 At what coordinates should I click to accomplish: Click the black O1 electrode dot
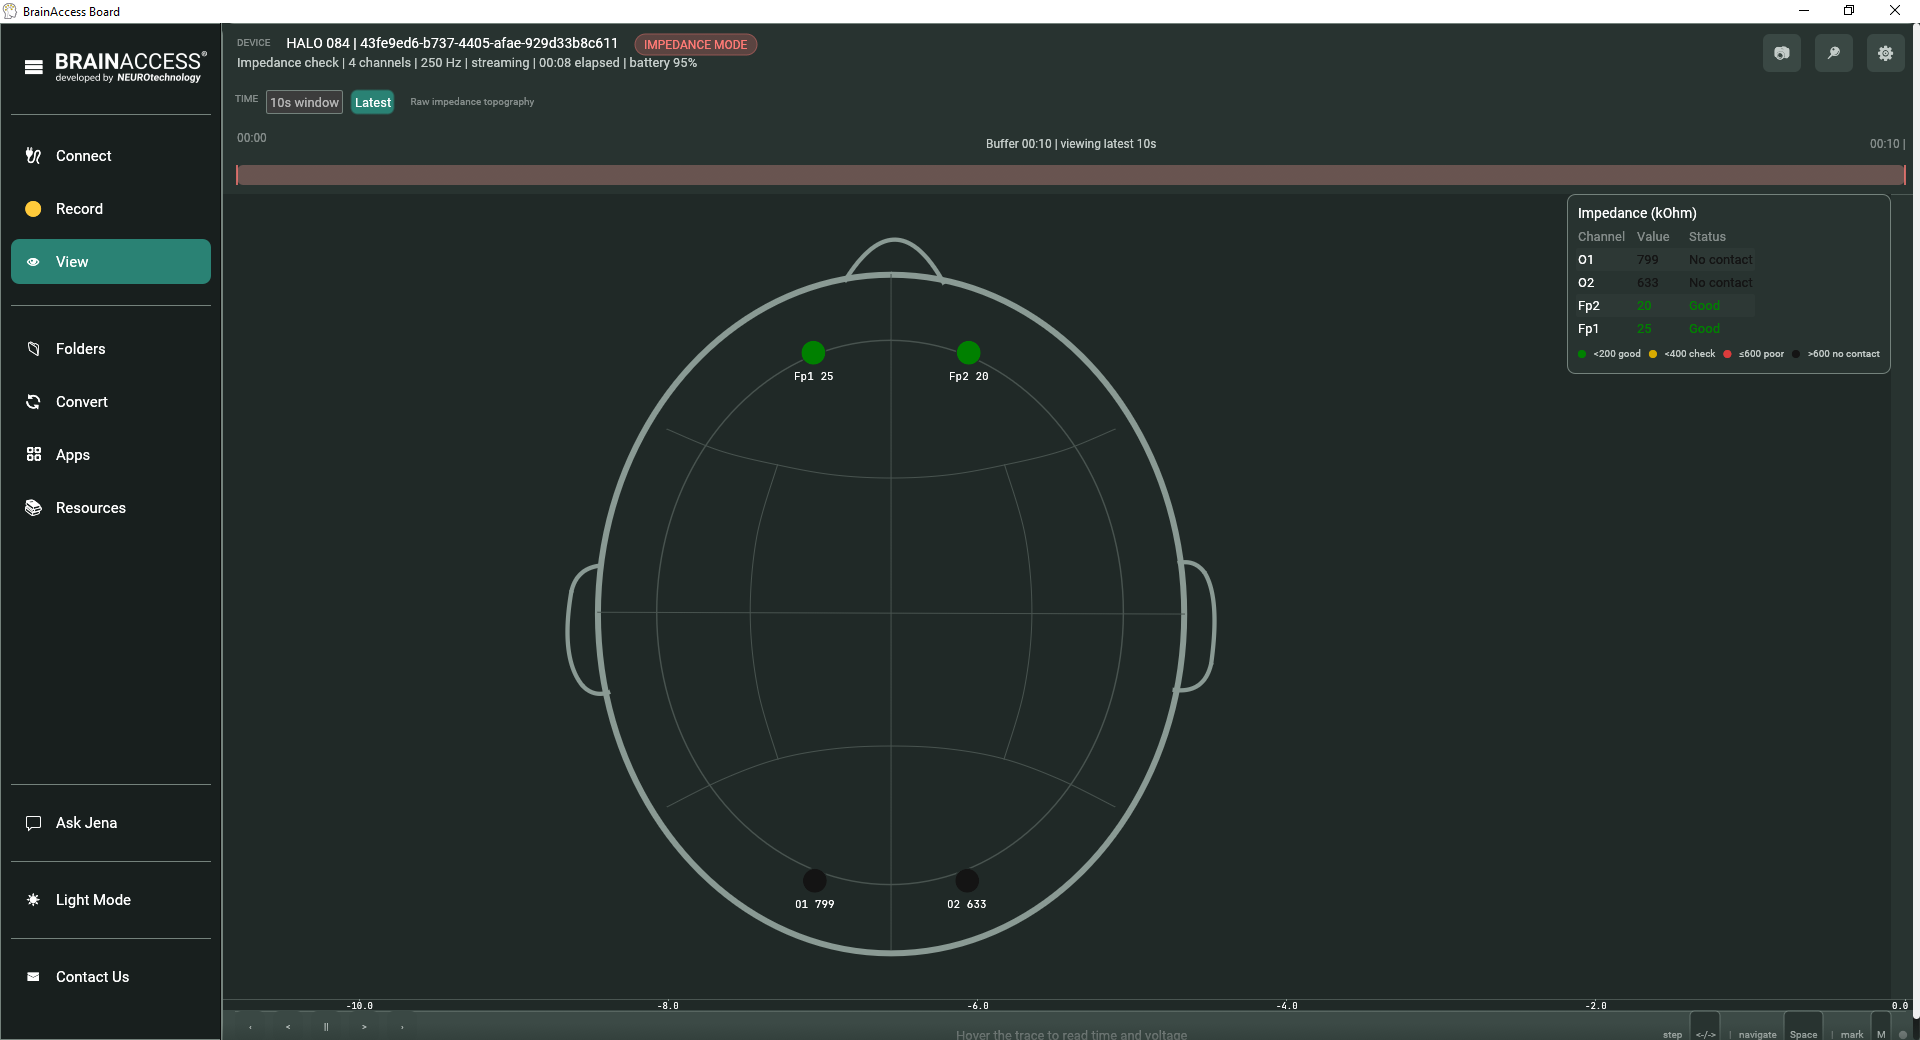pos(815,880)
